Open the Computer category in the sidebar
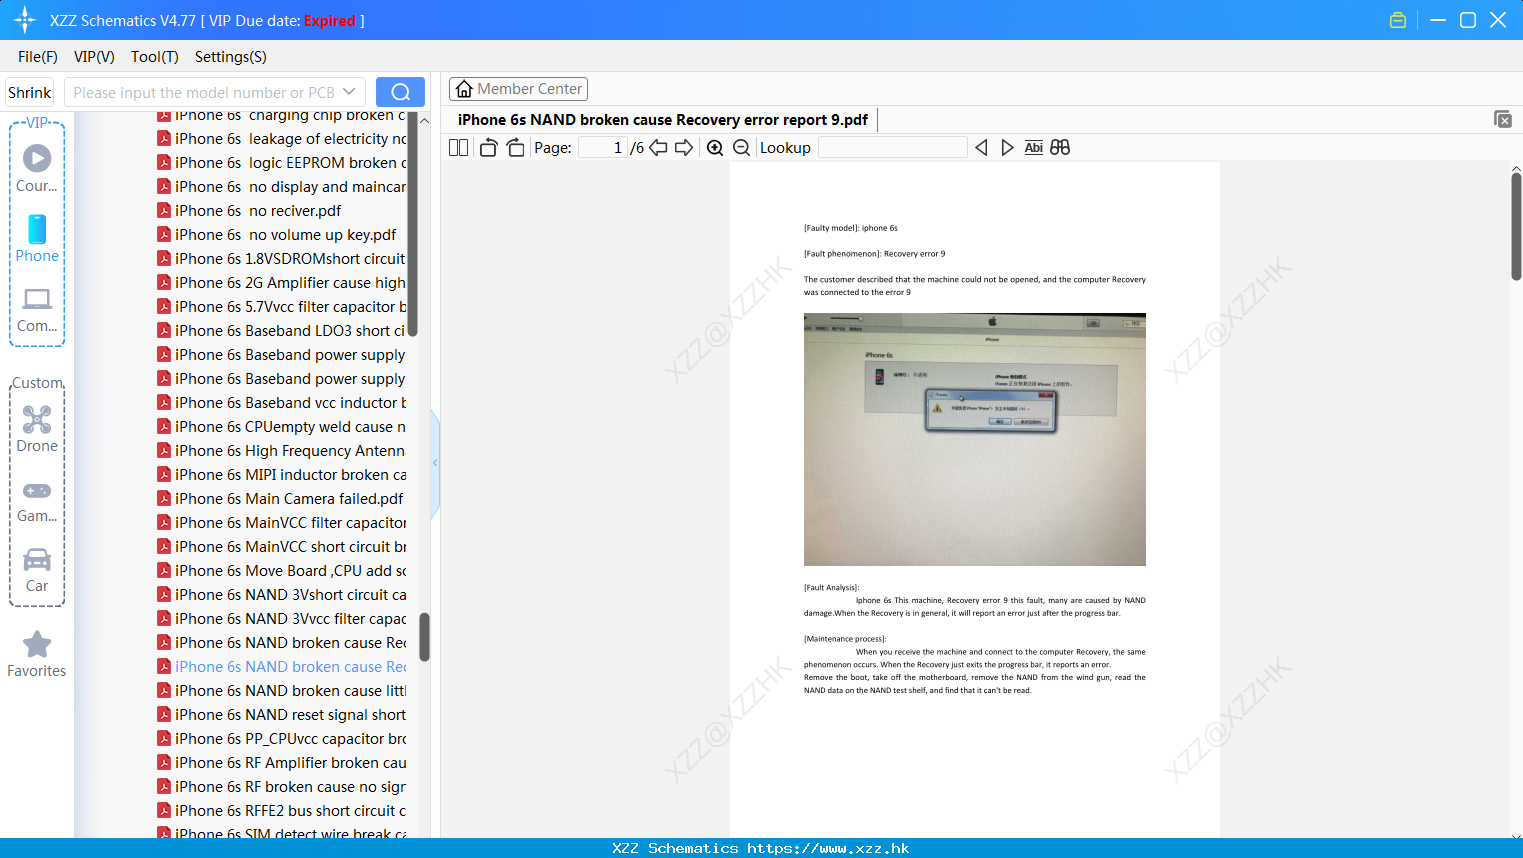 pos(37,309)
